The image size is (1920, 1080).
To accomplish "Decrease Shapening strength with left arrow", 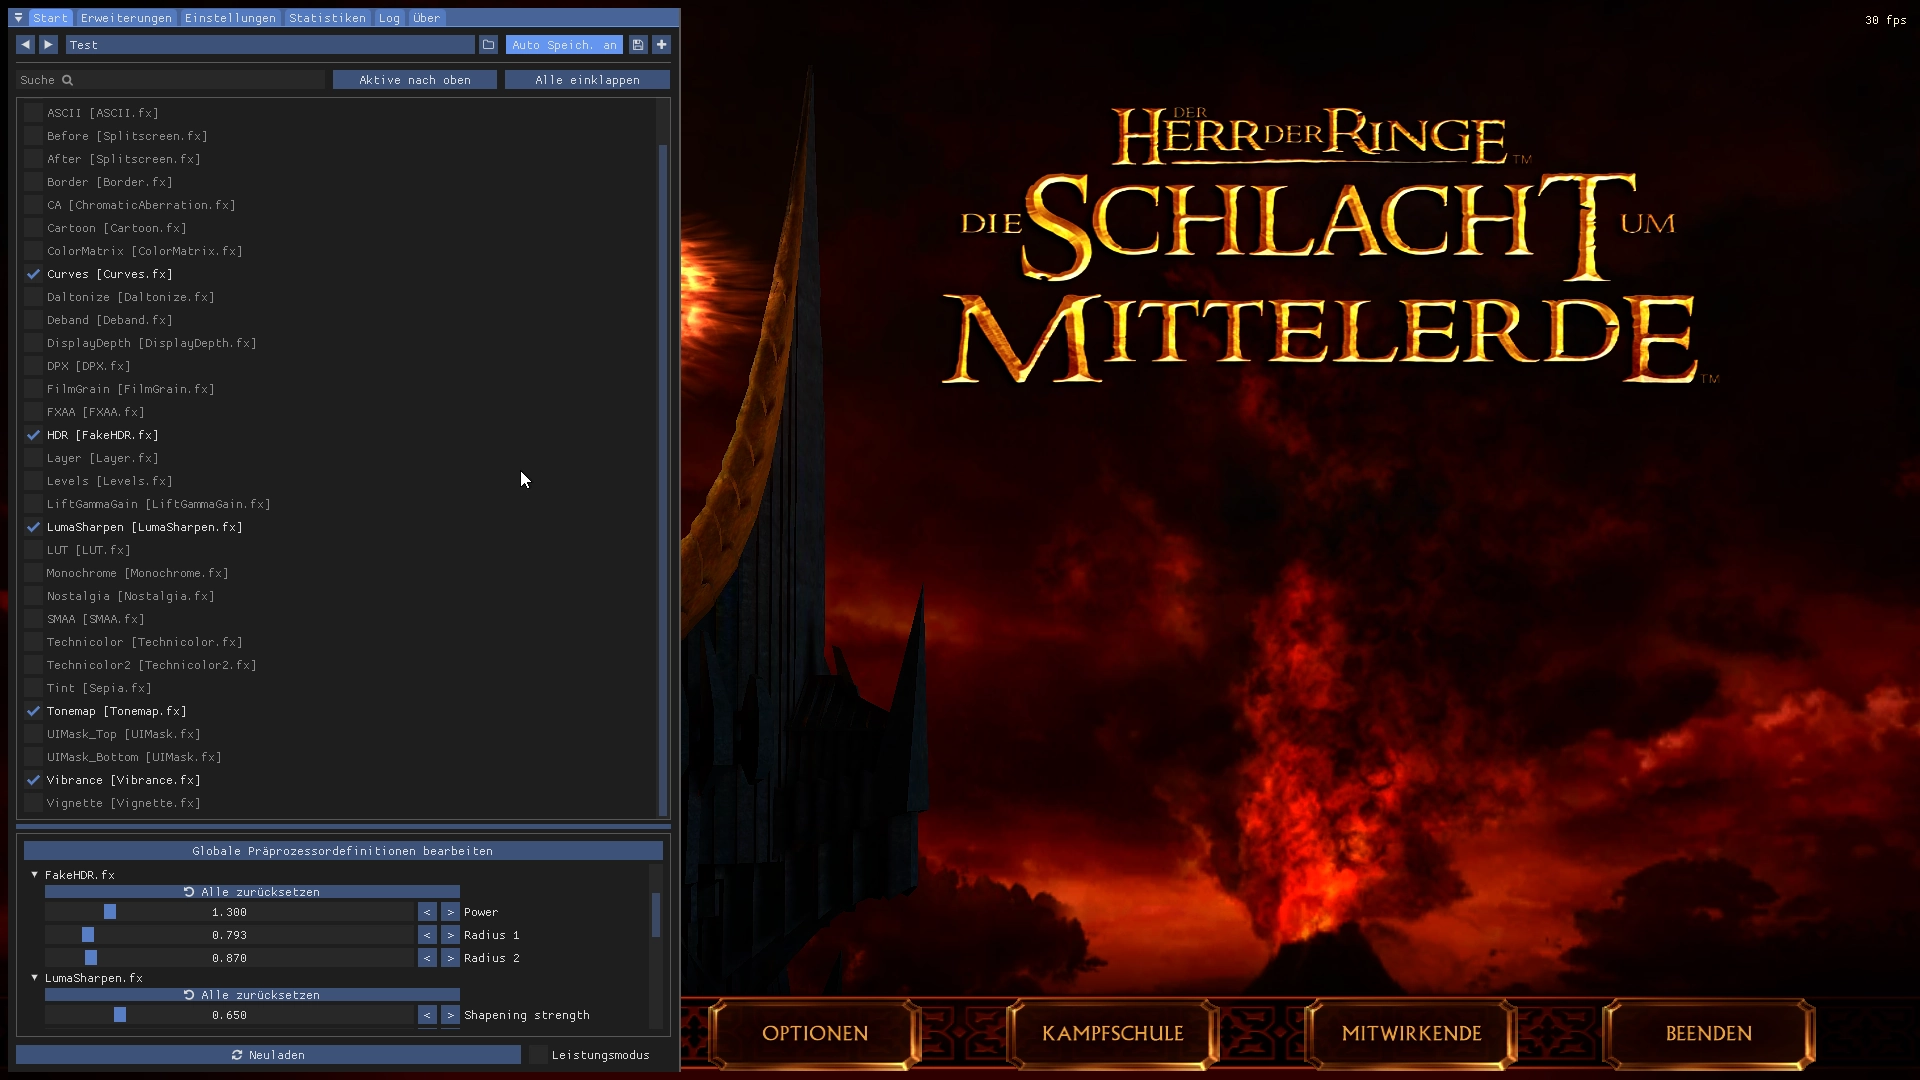I will tap(427, 1015).
